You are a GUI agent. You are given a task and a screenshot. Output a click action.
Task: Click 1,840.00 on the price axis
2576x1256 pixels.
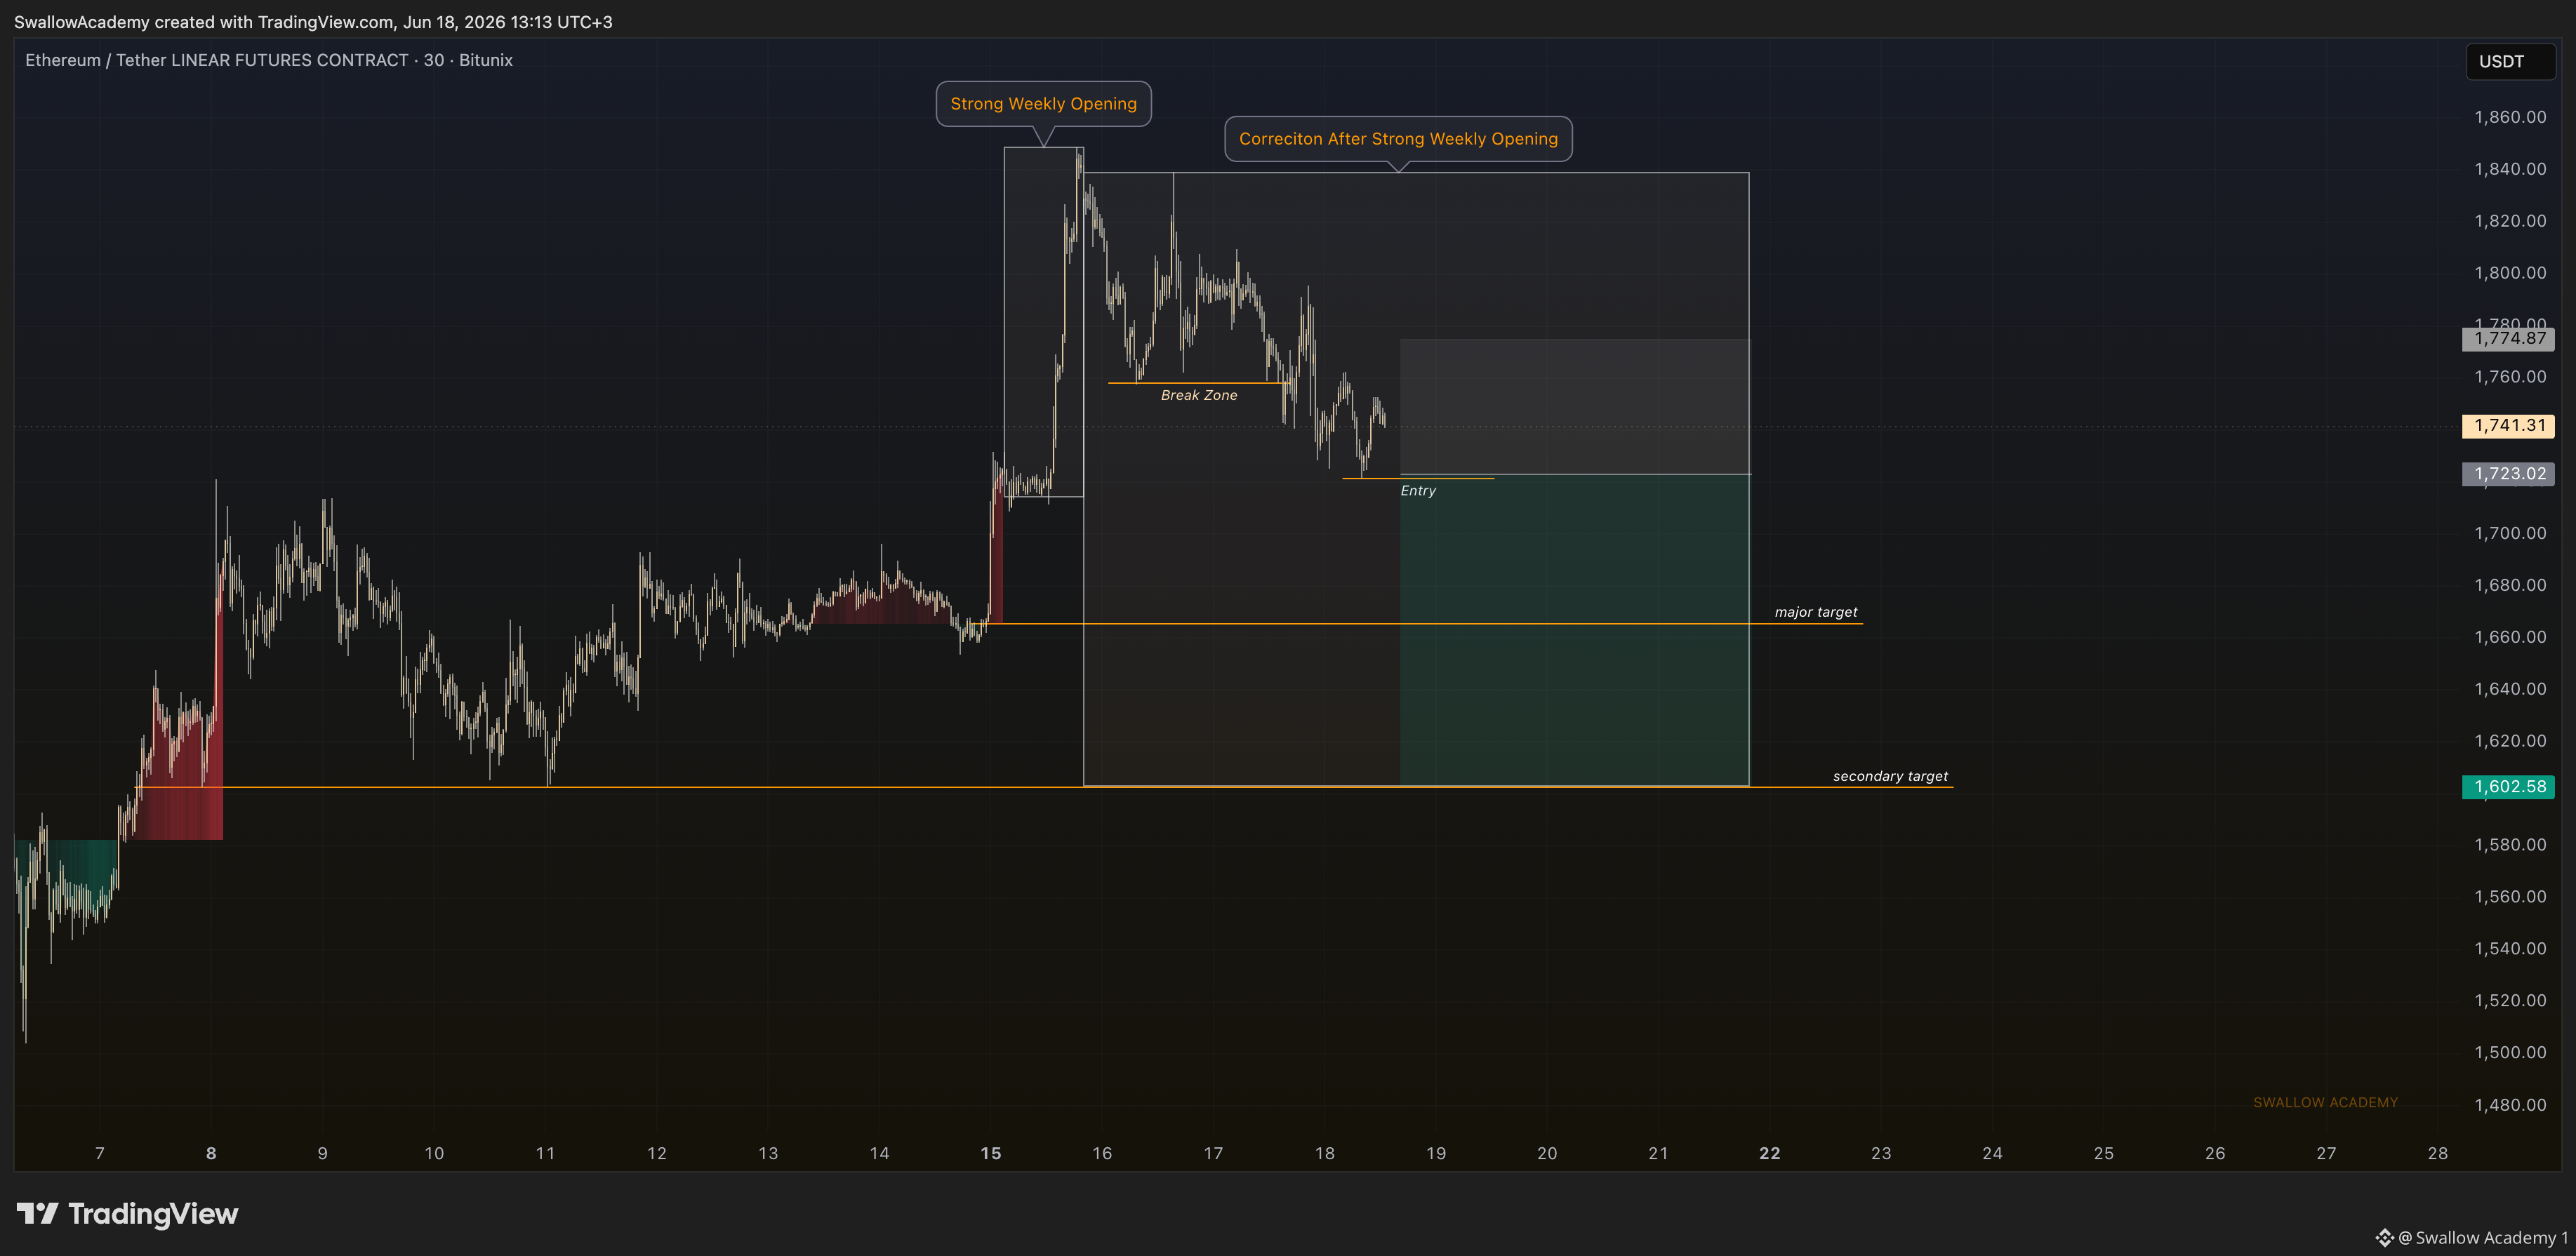click(2510, 169)
